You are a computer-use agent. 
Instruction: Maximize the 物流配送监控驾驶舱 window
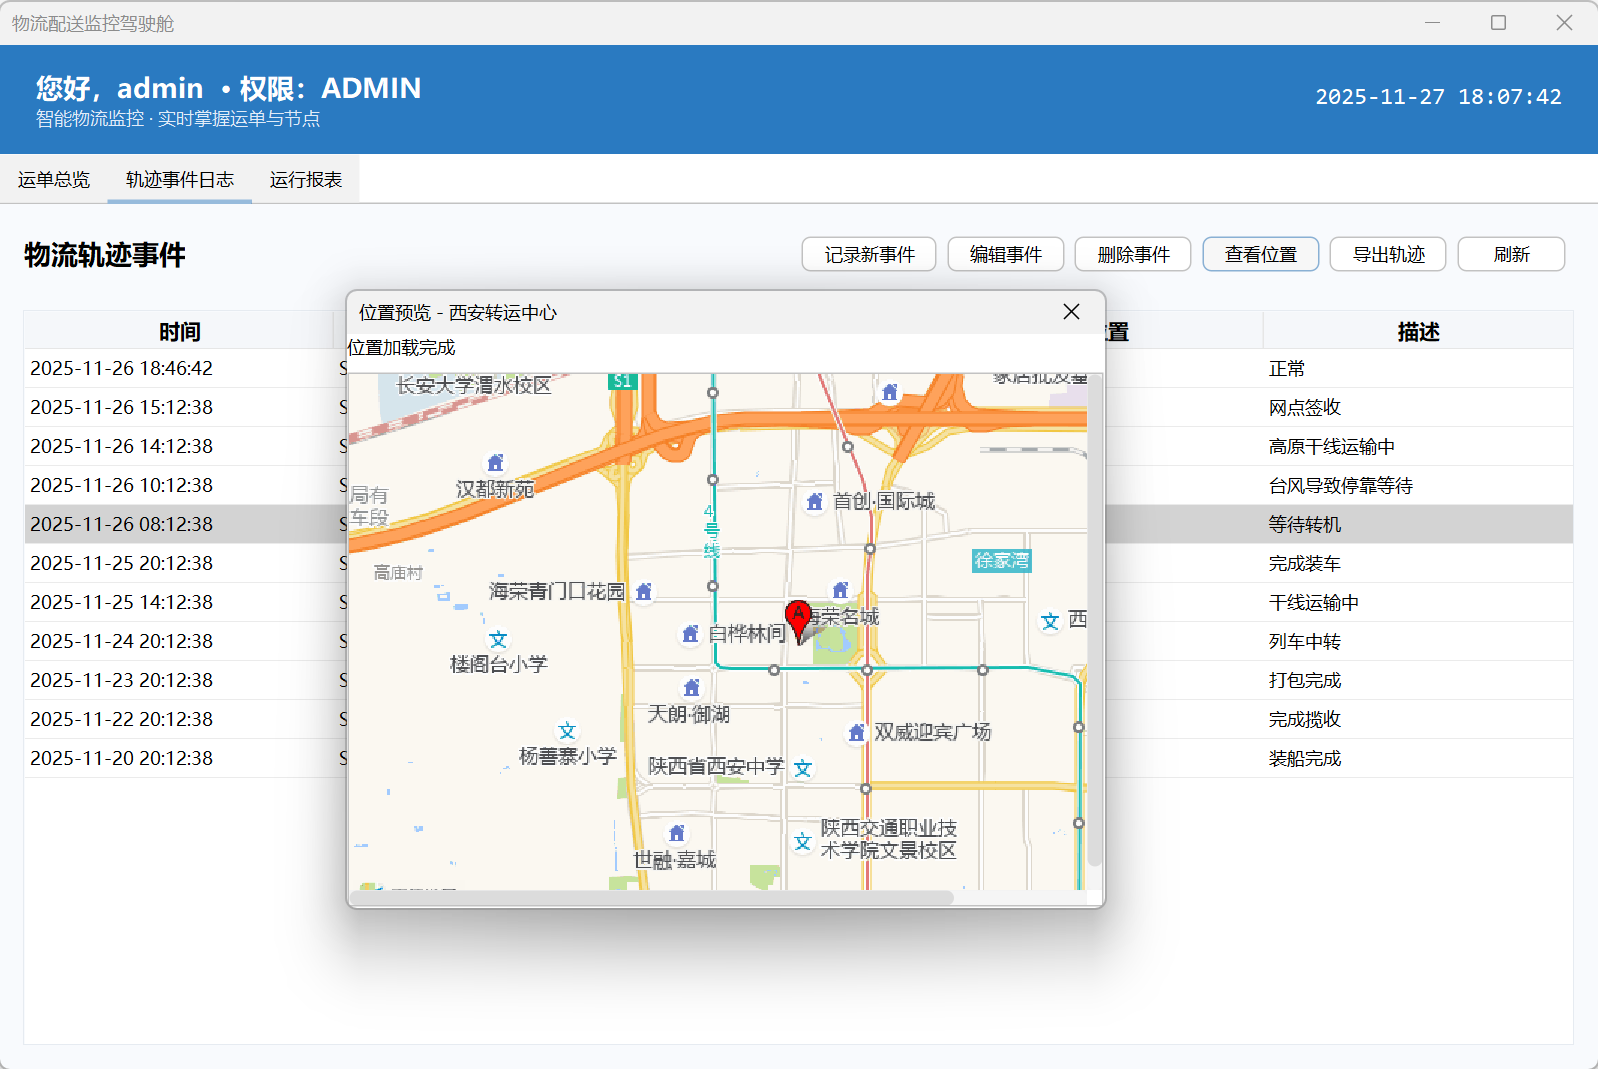[x=1498, y=22]
